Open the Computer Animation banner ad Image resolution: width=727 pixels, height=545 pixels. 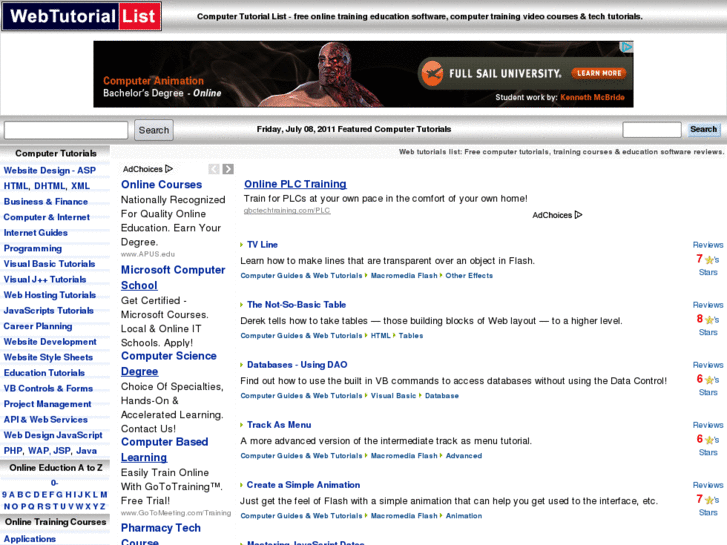click(363, 74)
